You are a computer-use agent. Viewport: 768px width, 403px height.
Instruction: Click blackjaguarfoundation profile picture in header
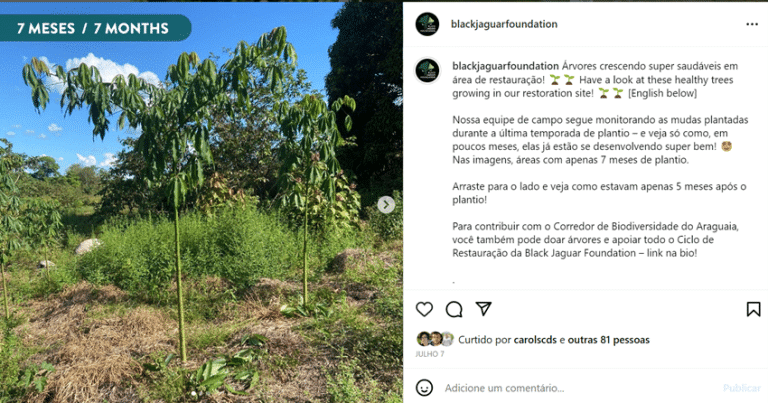point(427,24)
